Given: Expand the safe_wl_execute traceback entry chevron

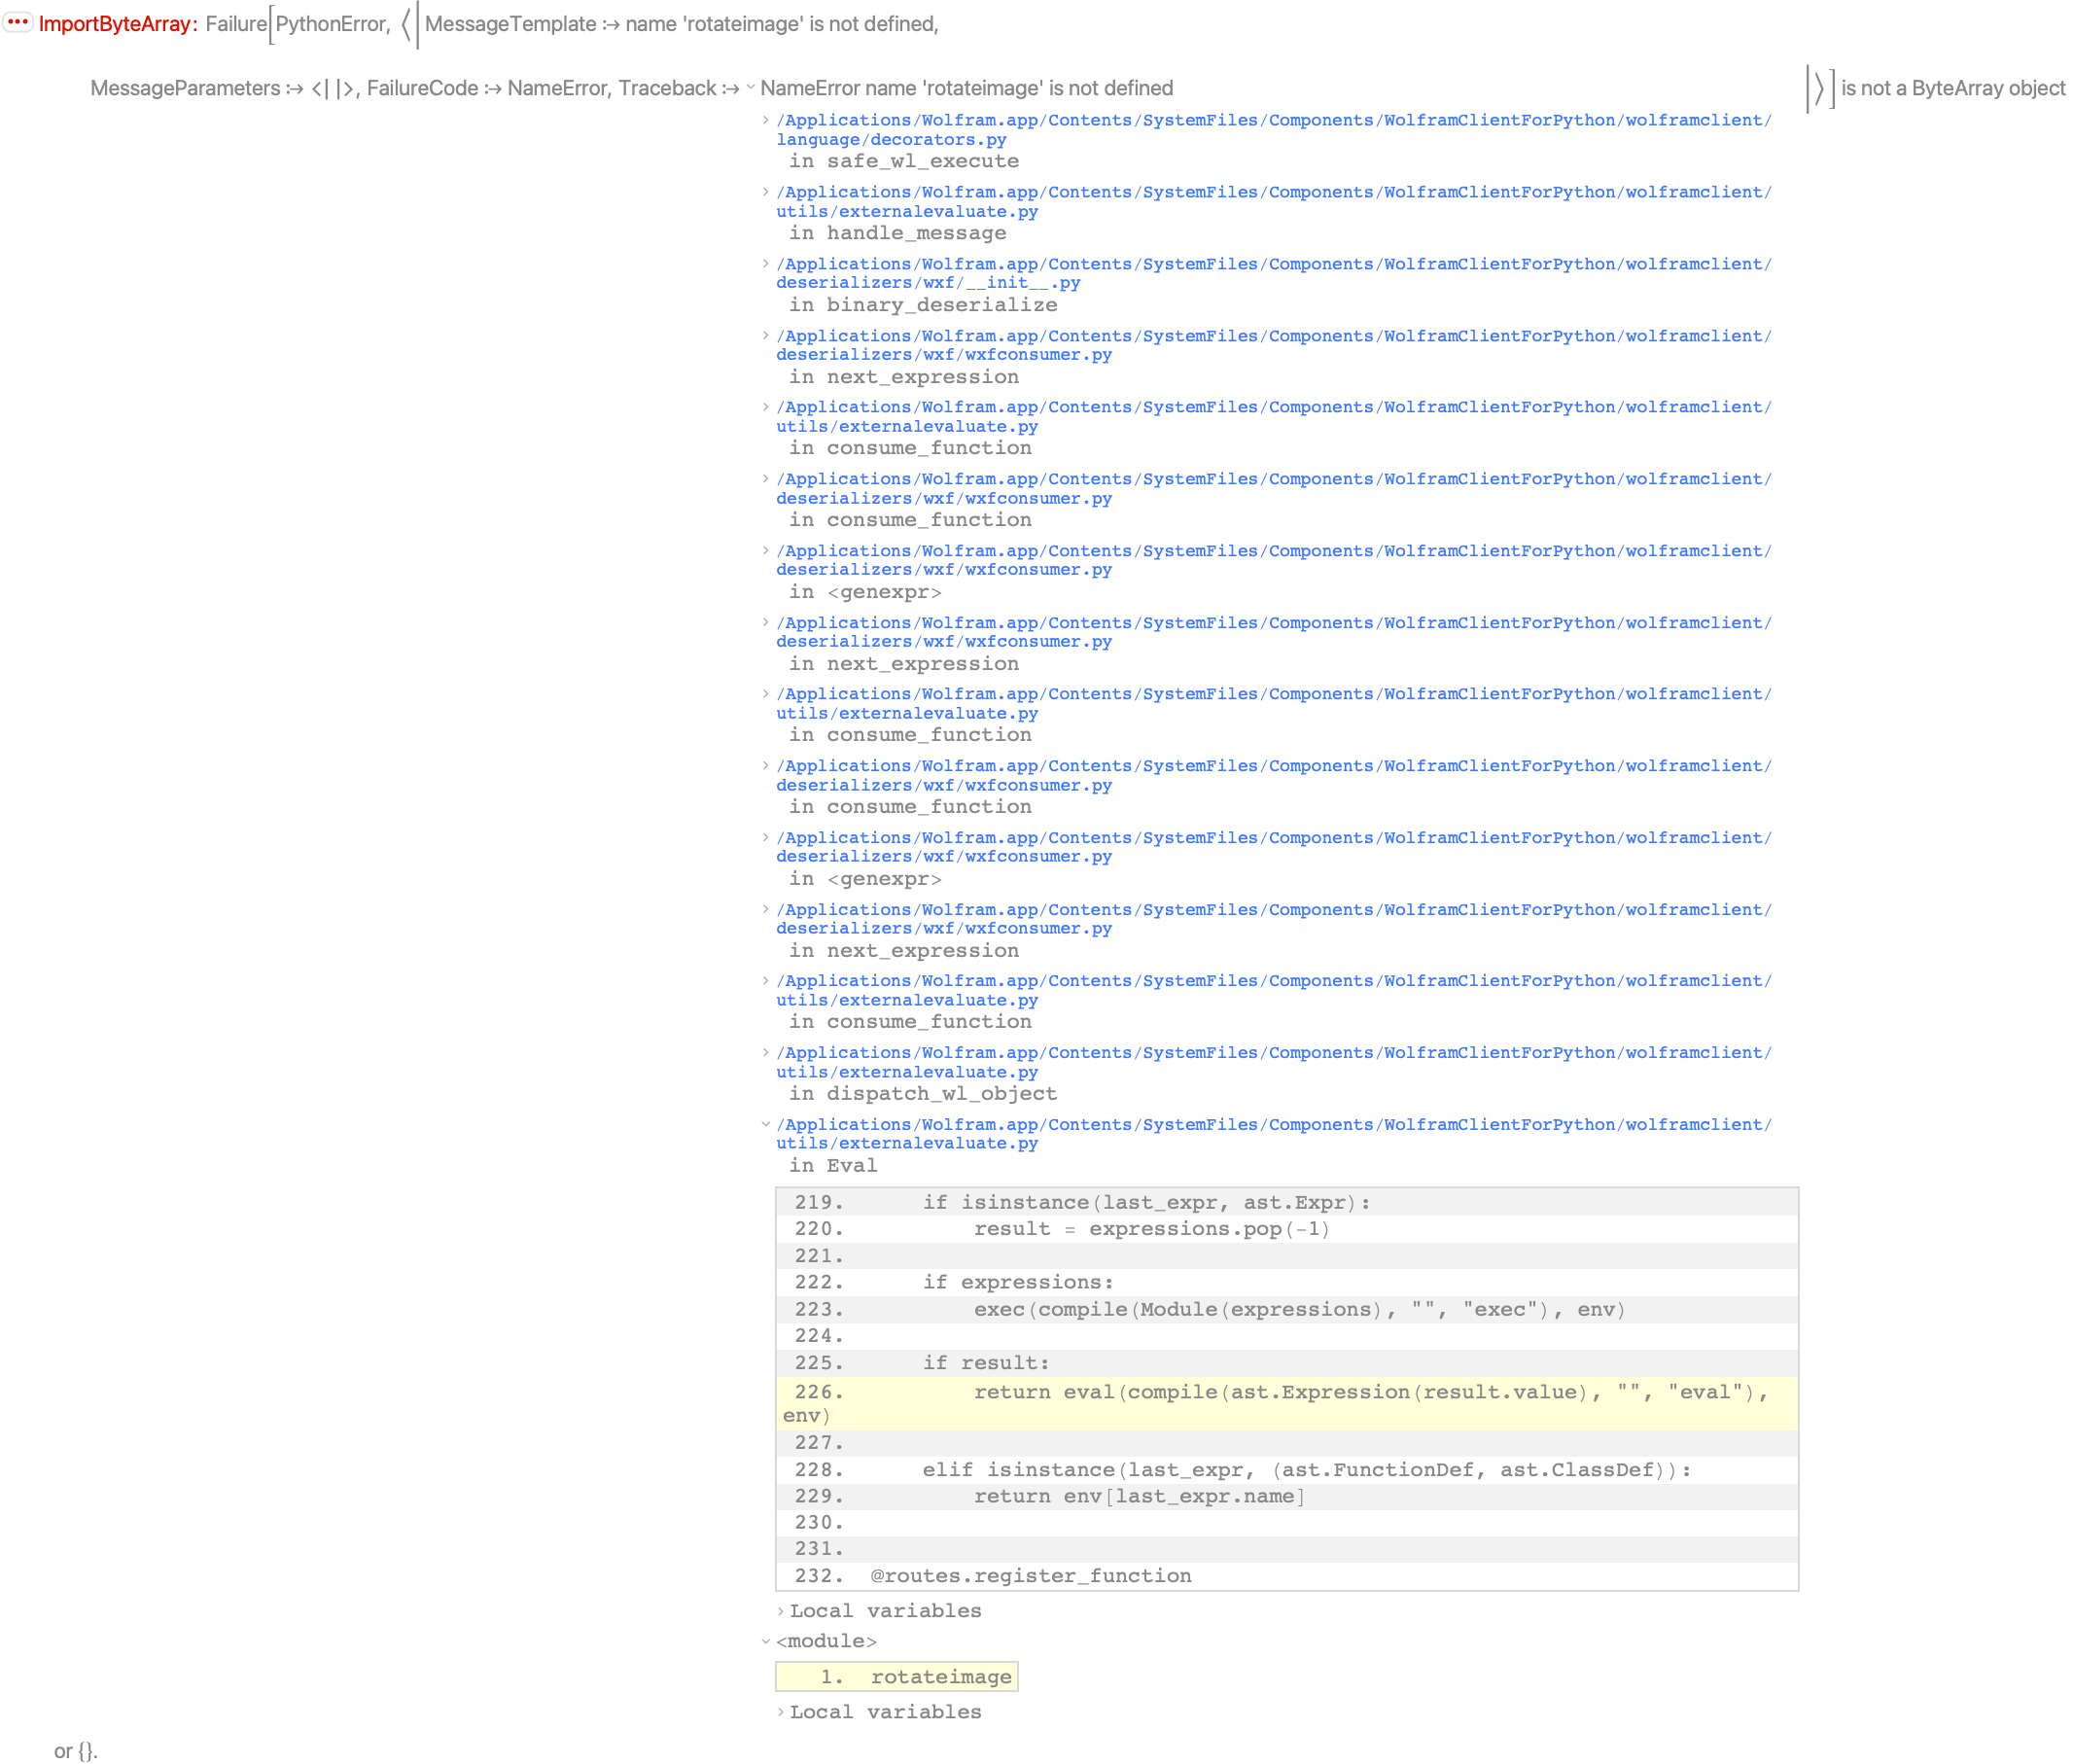Looking at the screenshot, I should click(x=766, y=120).
